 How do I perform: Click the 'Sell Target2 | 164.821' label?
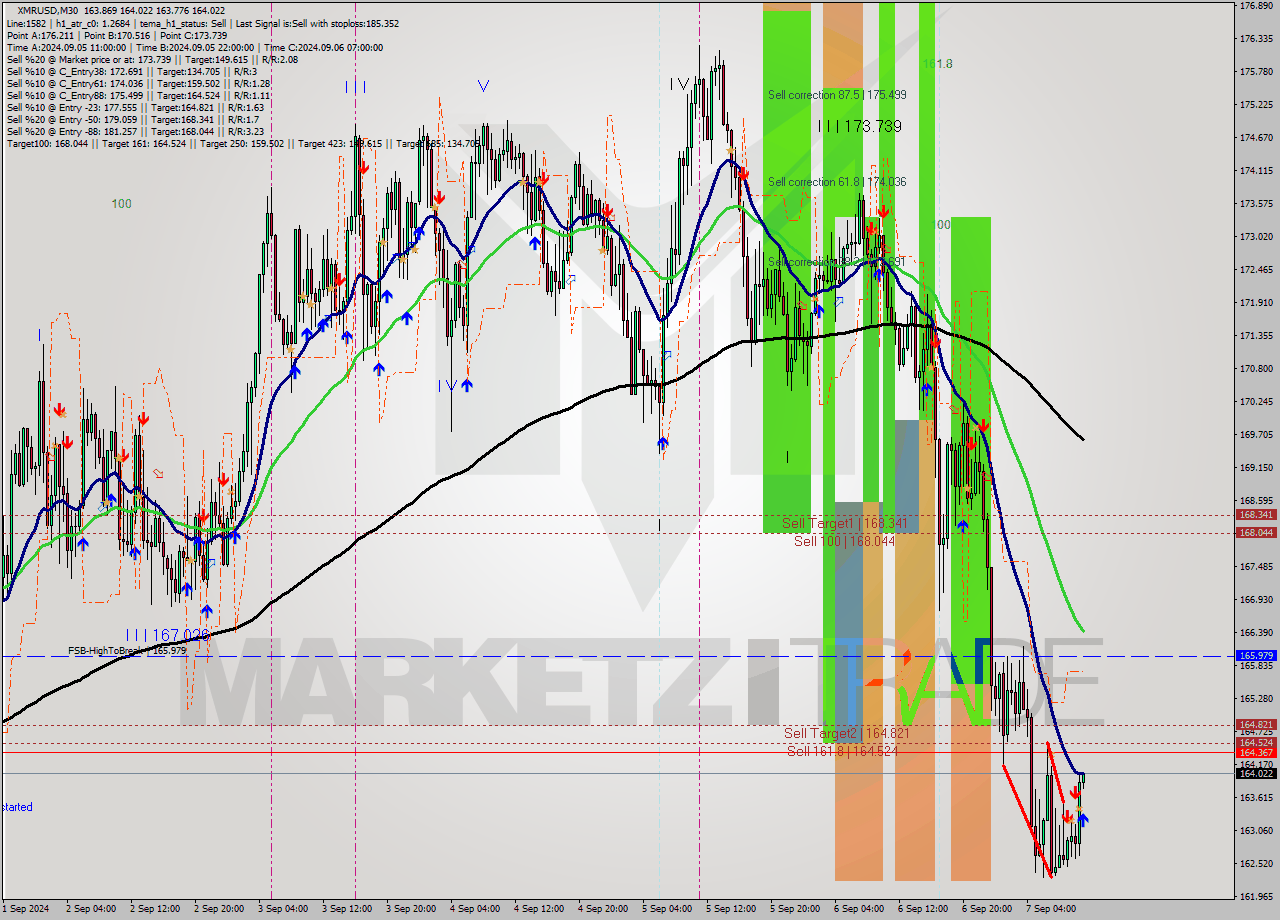[846, 733]
